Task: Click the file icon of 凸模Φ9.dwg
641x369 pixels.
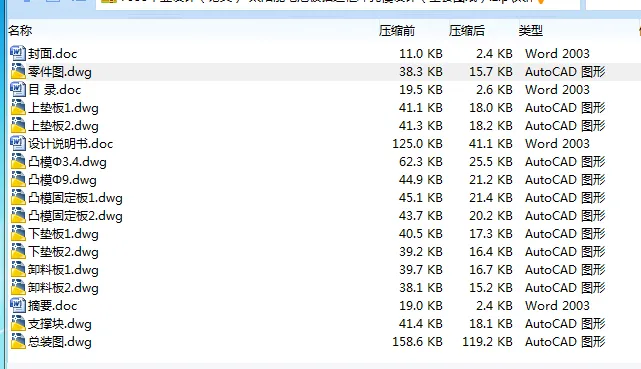Action: [18, 179]
